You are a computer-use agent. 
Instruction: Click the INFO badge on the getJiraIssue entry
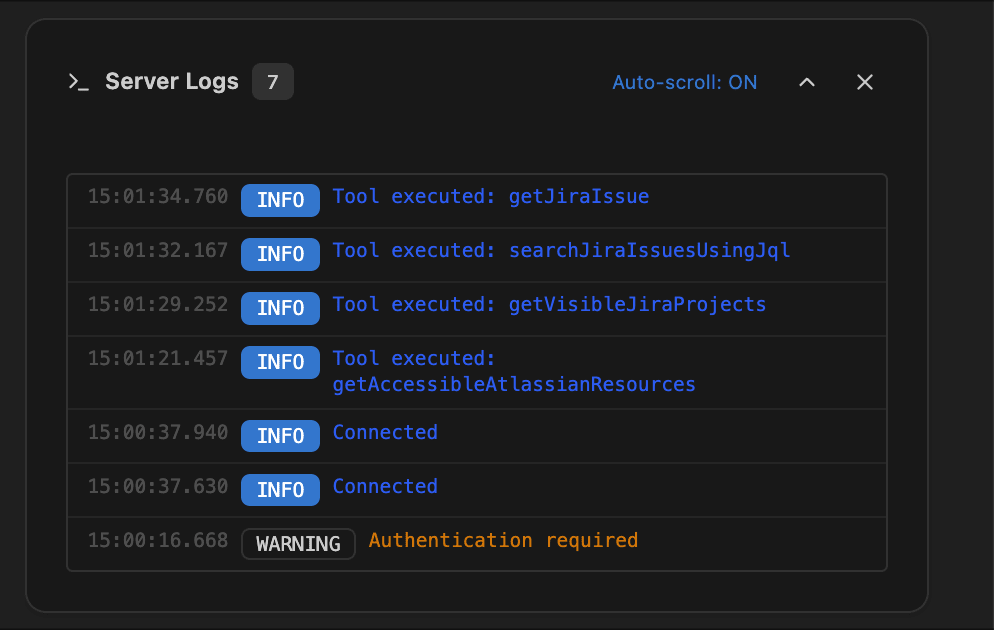click(280, 200)
